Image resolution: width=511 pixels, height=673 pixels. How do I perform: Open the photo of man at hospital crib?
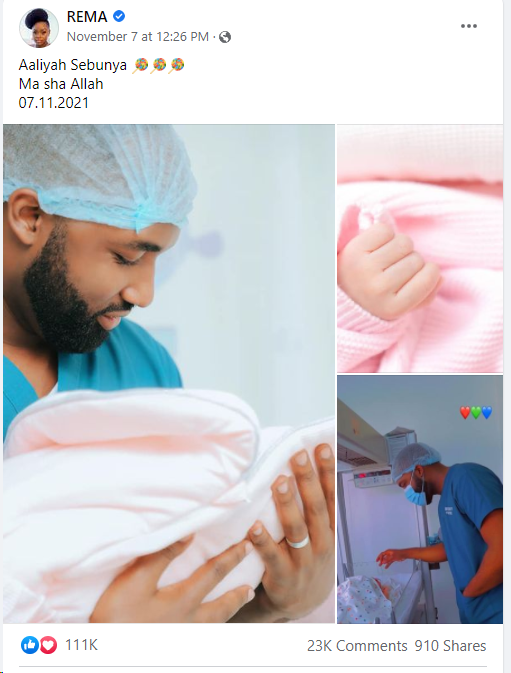click(x=420, y=500)
